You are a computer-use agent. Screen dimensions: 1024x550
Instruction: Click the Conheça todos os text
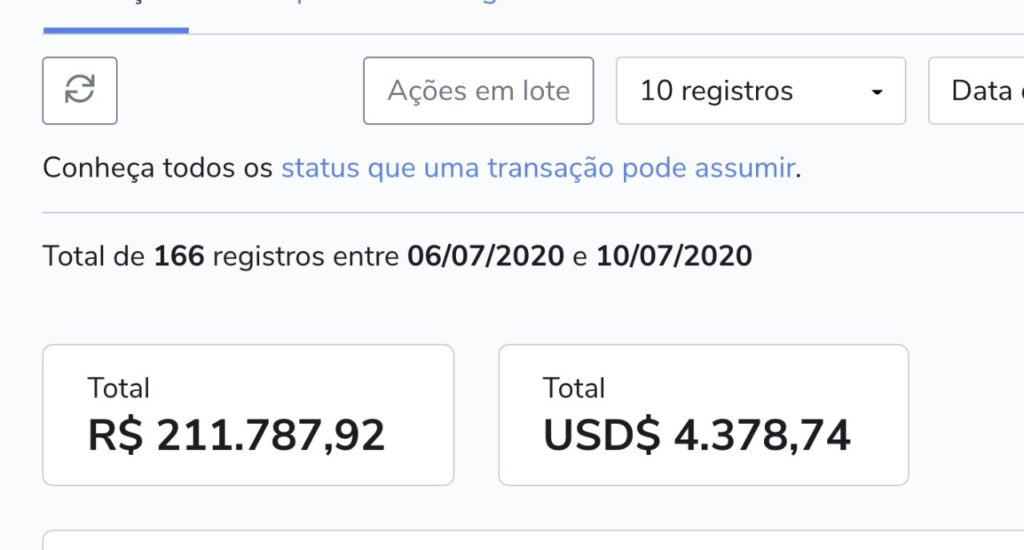pos(157,168)
